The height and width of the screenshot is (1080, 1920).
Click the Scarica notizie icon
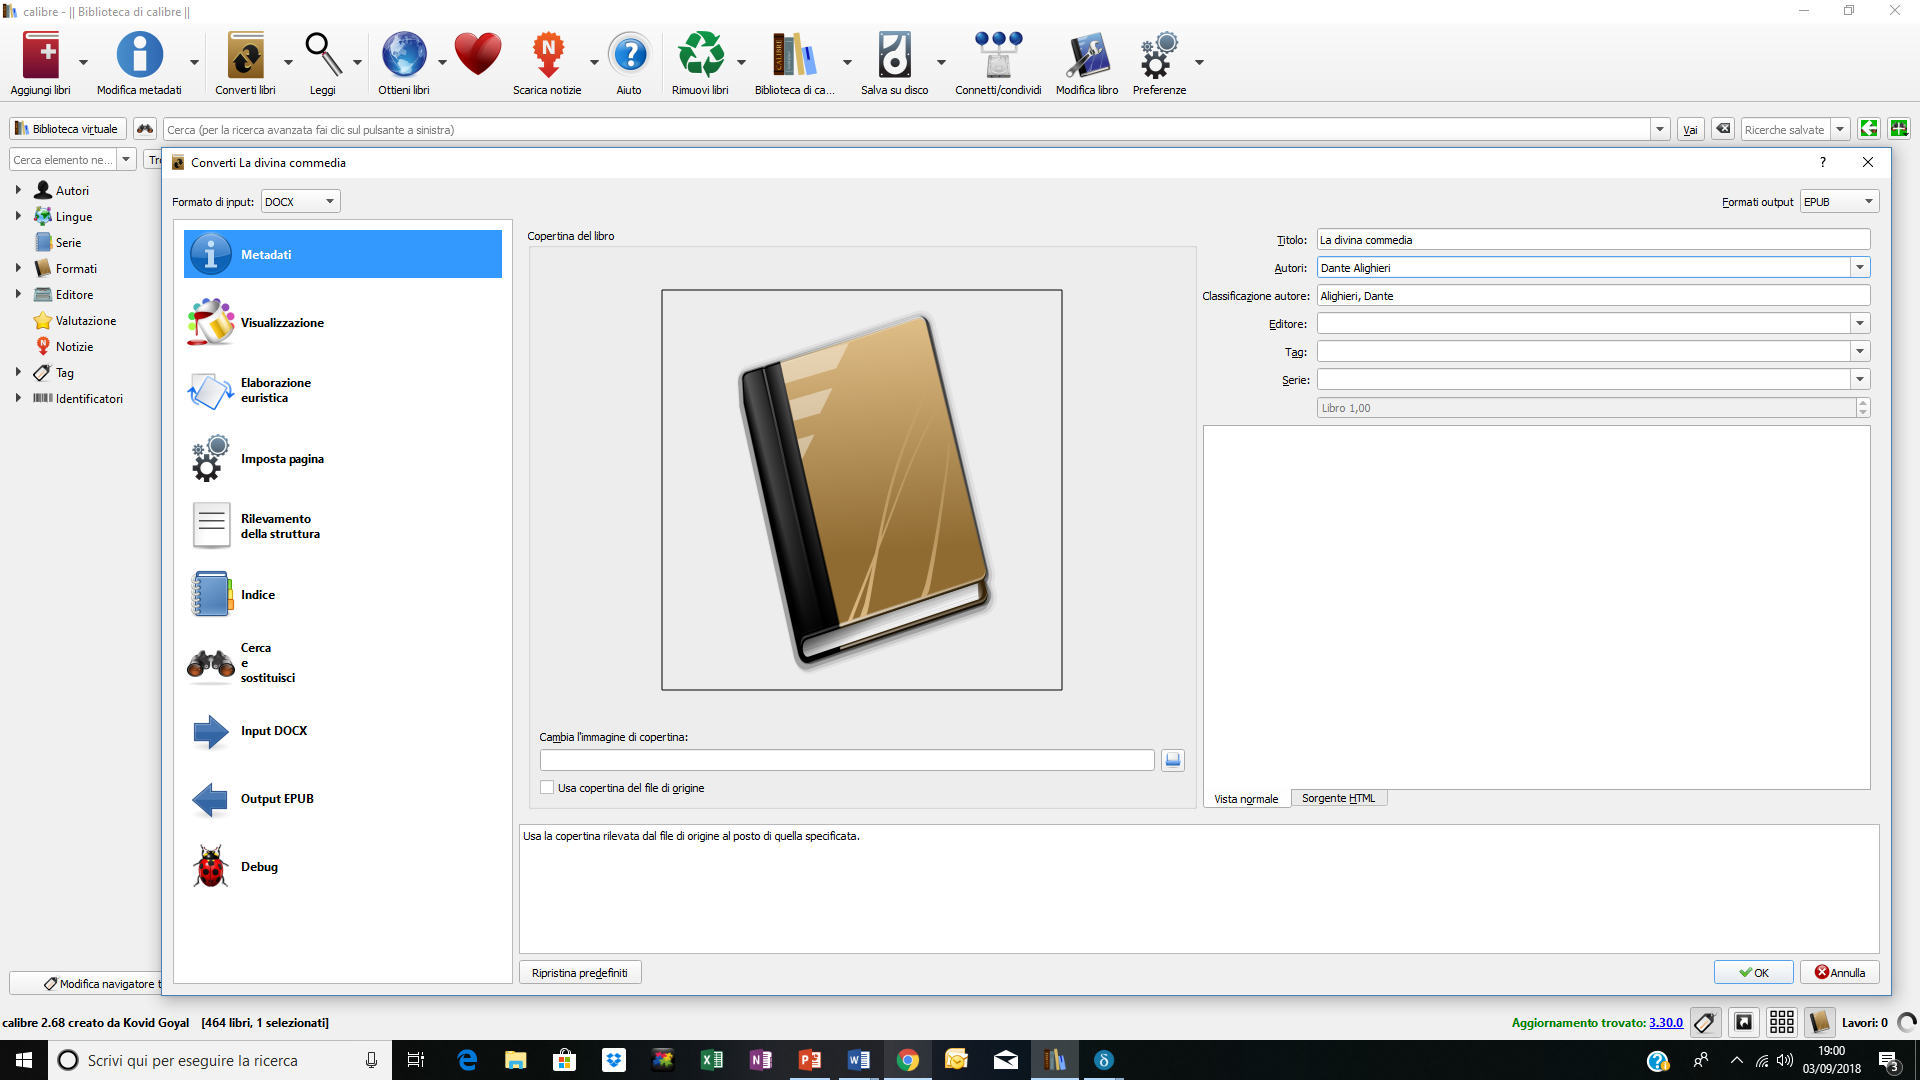point(548,55)
